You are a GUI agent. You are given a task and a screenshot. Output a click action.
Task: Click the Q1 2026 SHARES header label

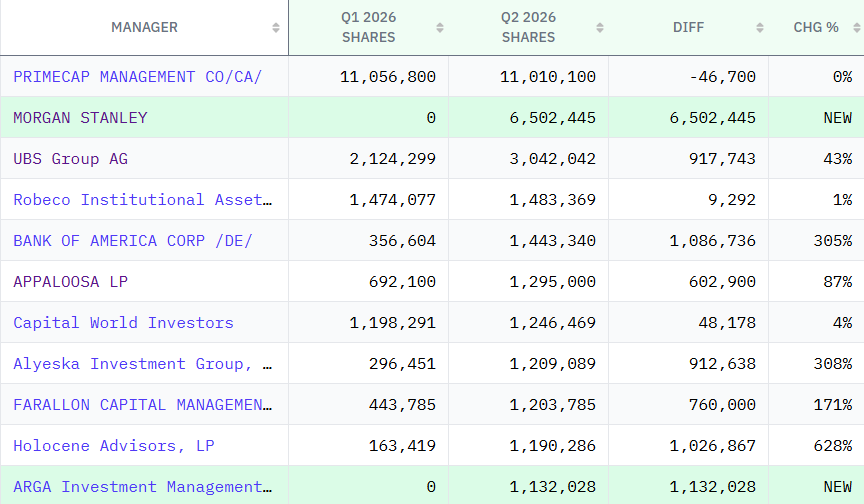pos(369,28)
